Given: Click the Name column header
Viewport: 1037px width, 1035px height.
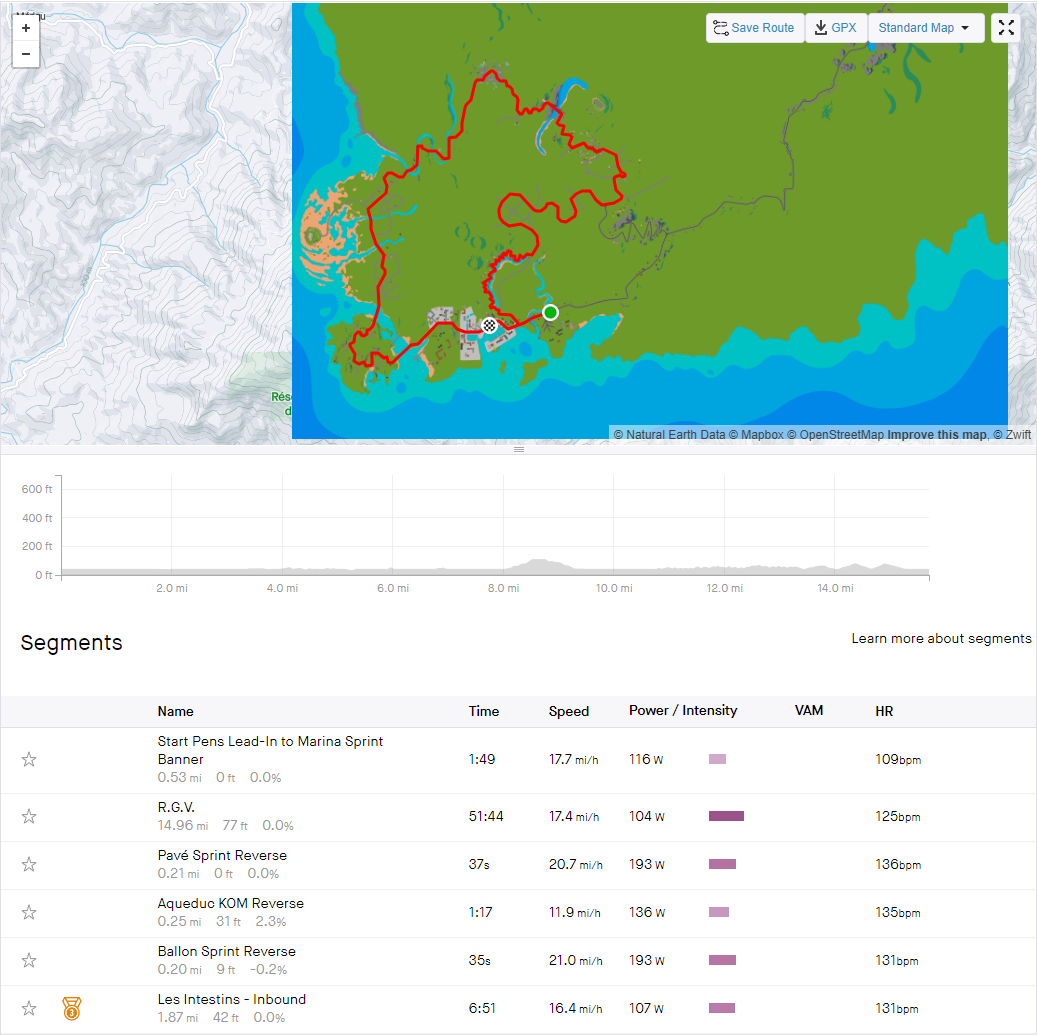Looking at the screenshot, I should point(175,711).
